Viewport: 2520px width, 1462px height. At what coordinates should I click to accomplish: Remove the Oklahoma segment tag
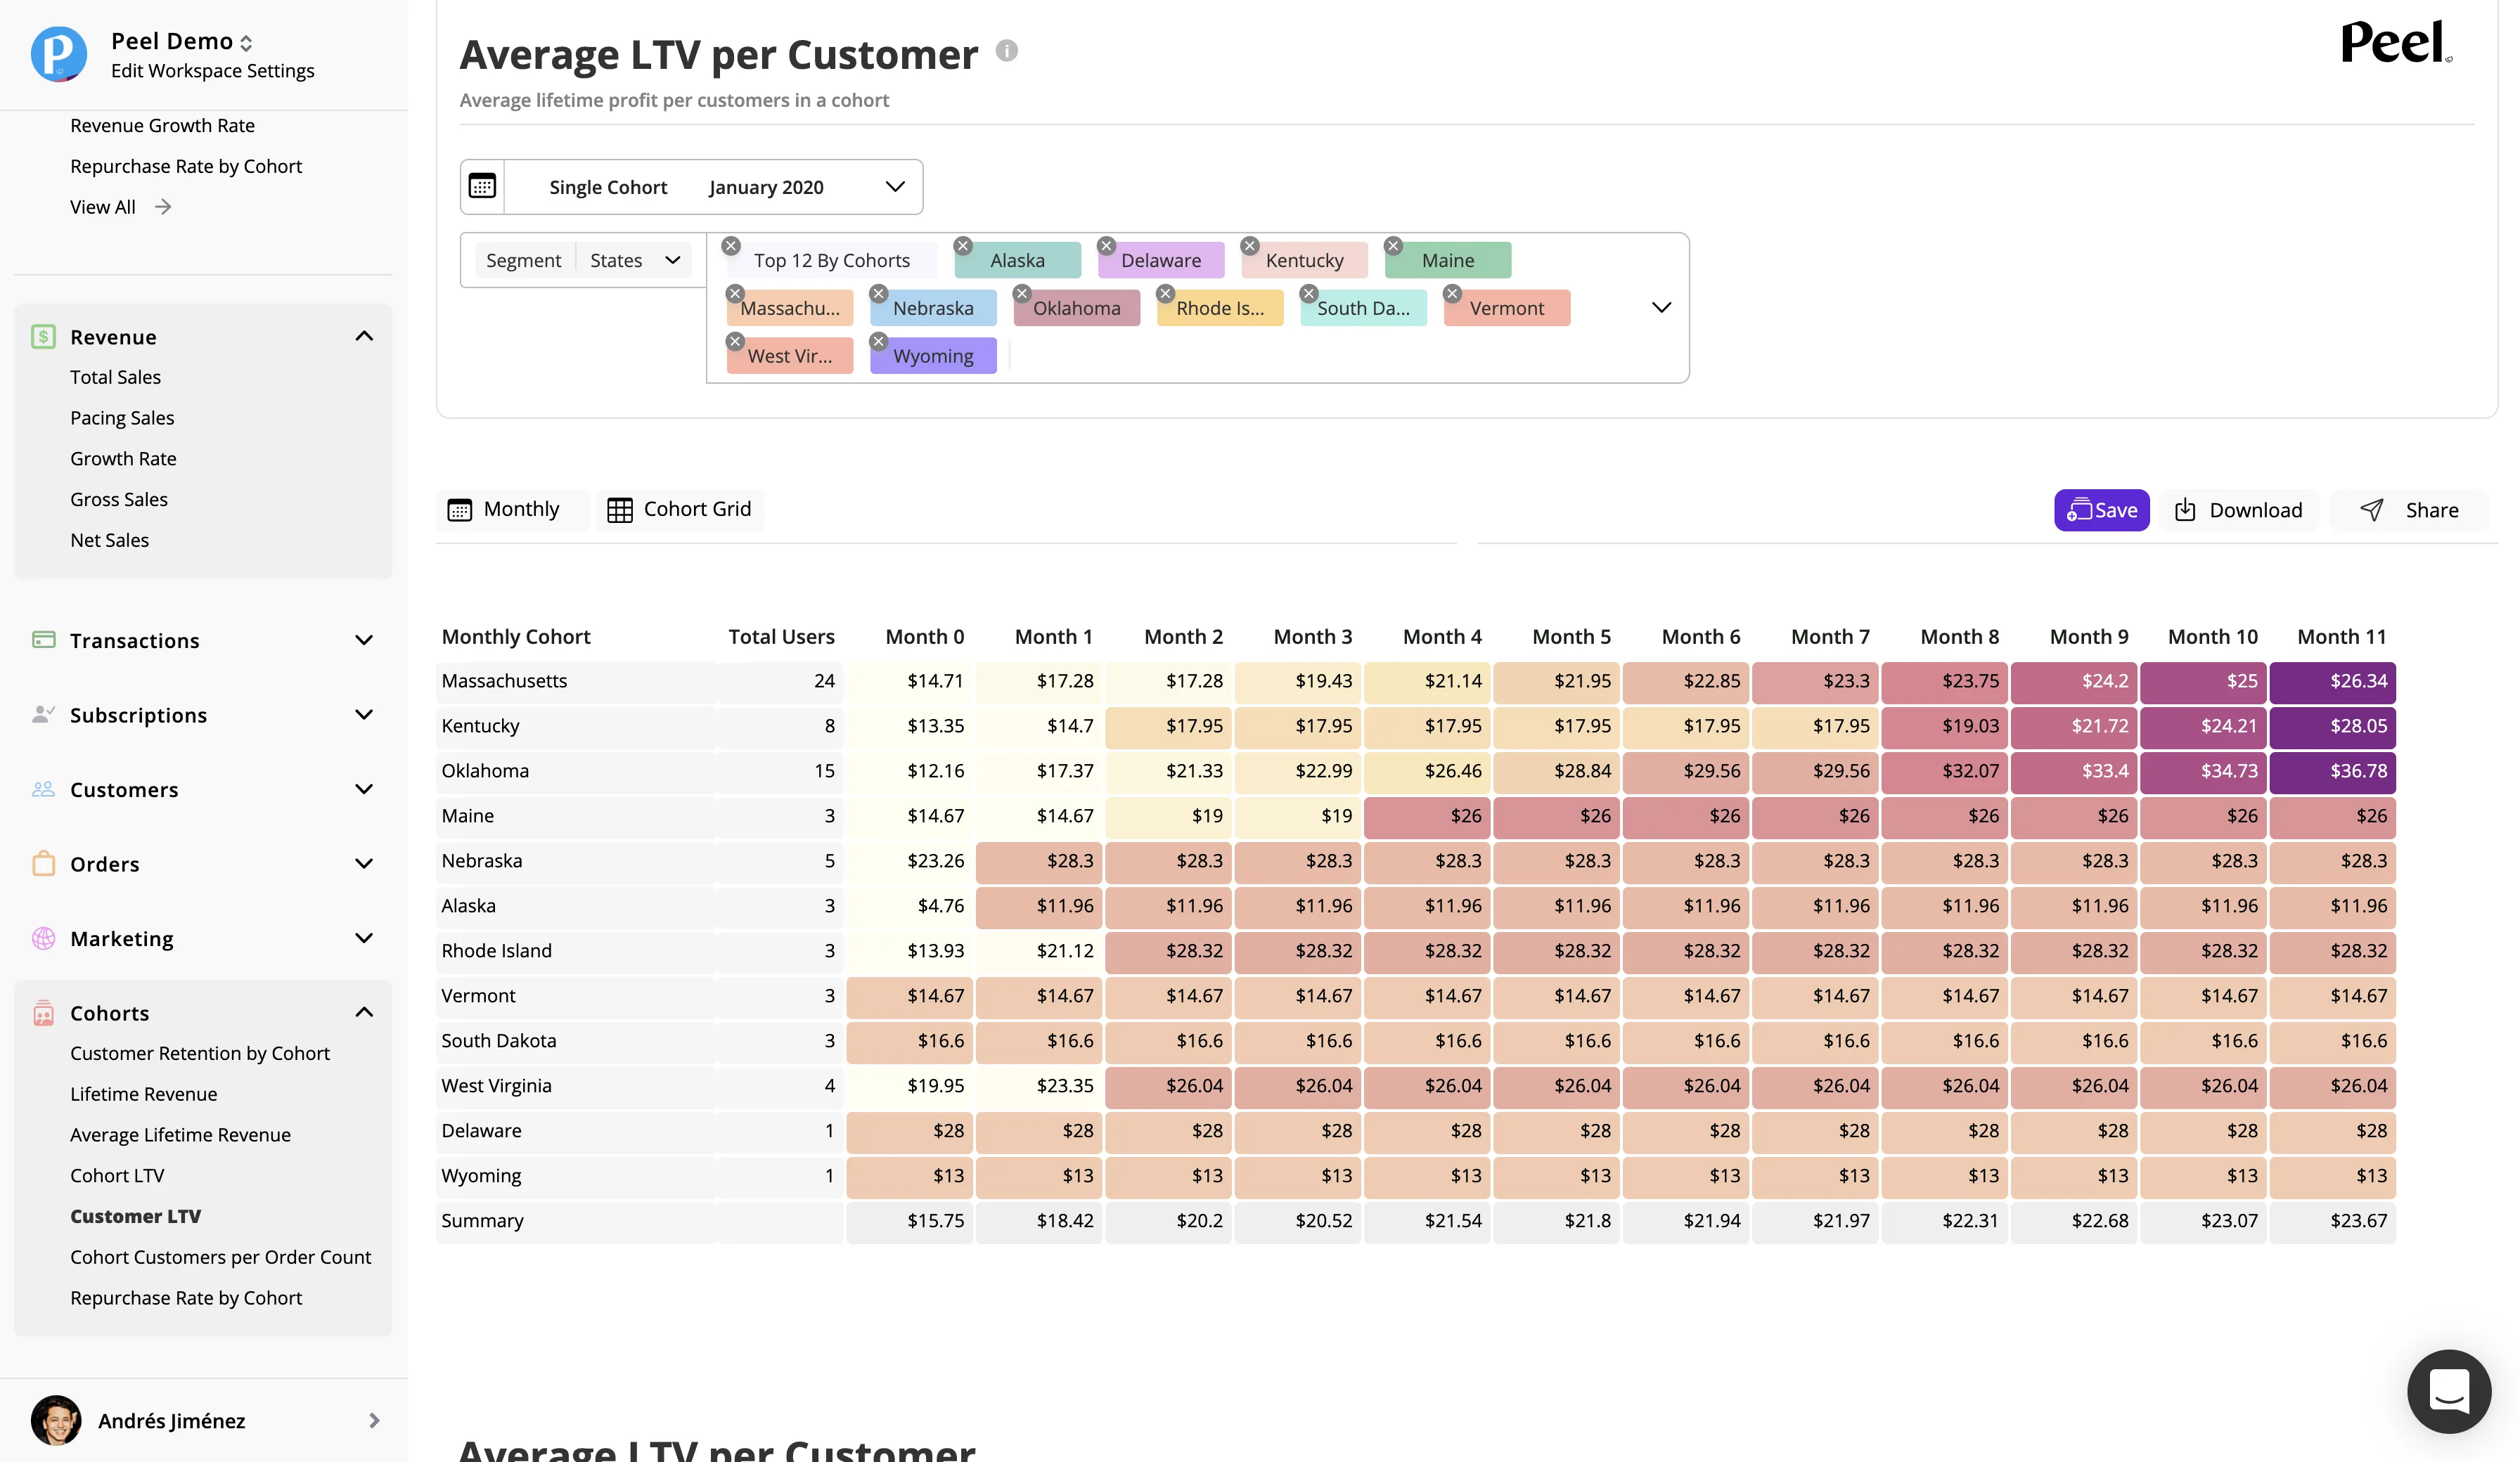(x=1022, y=294)
